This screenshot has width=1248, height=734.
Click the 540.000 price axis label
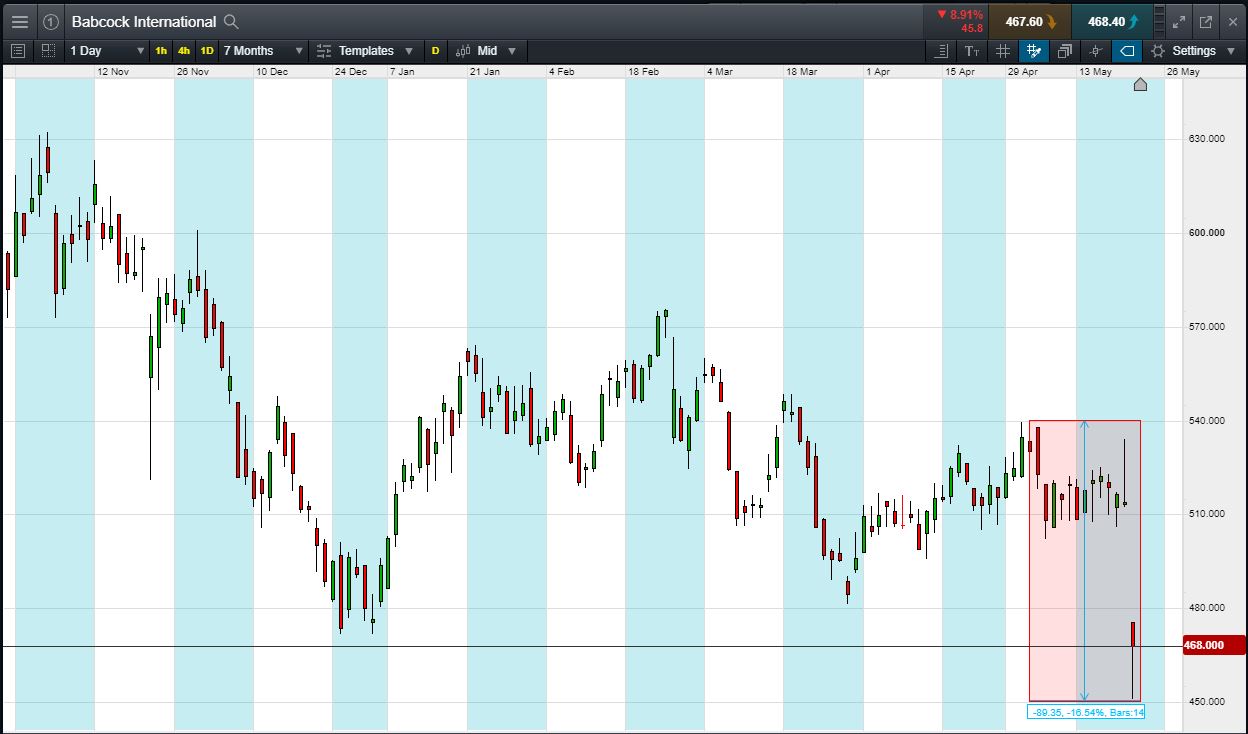1206,421
